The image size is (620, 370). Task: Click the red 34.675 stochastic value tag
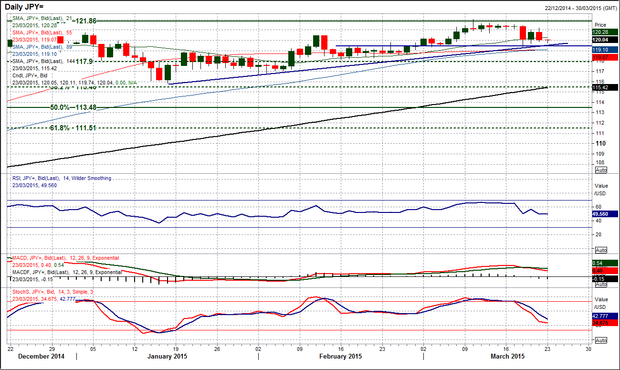tap(605, 323)
